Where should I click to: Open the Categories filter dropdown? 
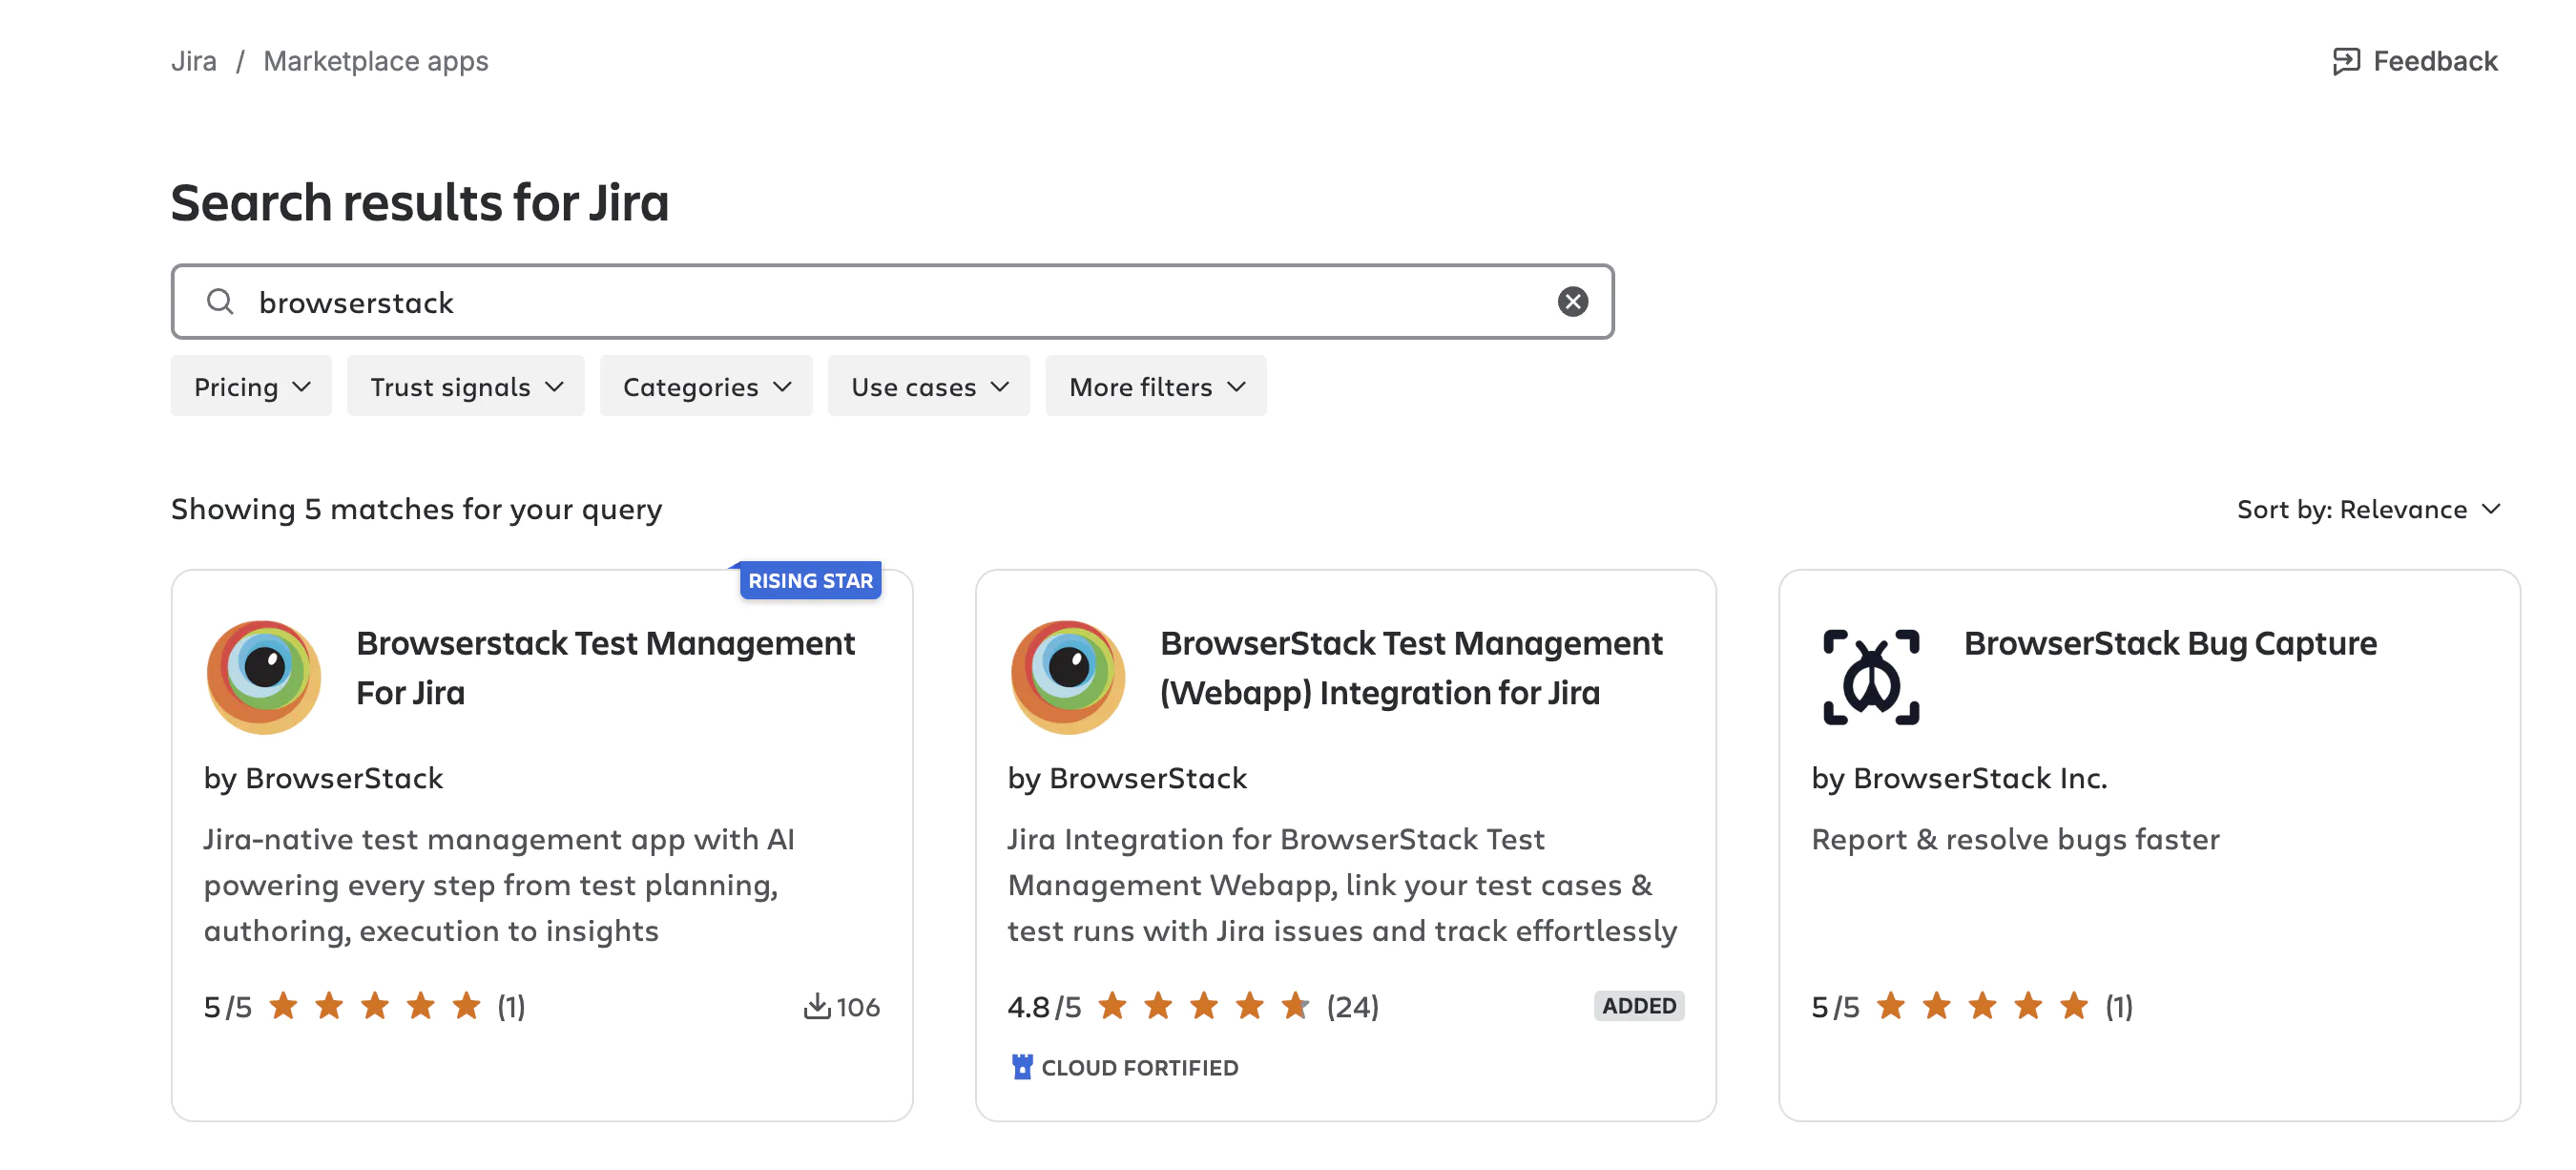coord(706,386)
